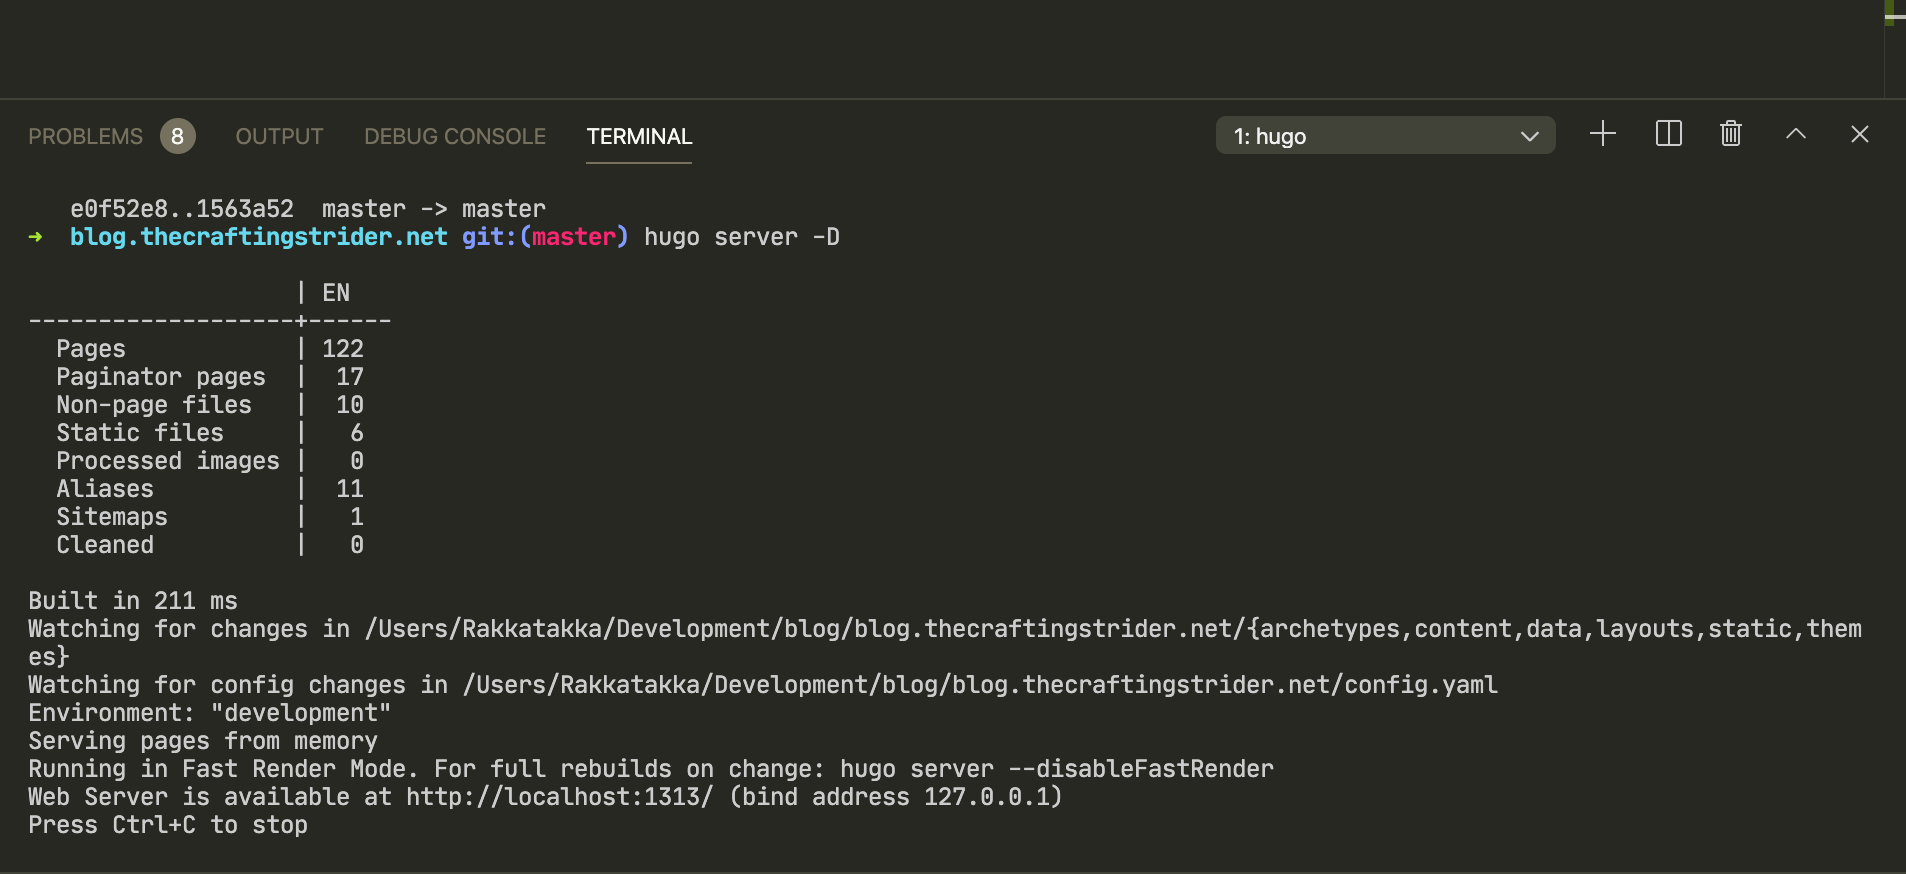Click the '(bind address 127.0.0.1)' text
The height and width of the screenshot is (874, 1906).
tap(896, 797)
